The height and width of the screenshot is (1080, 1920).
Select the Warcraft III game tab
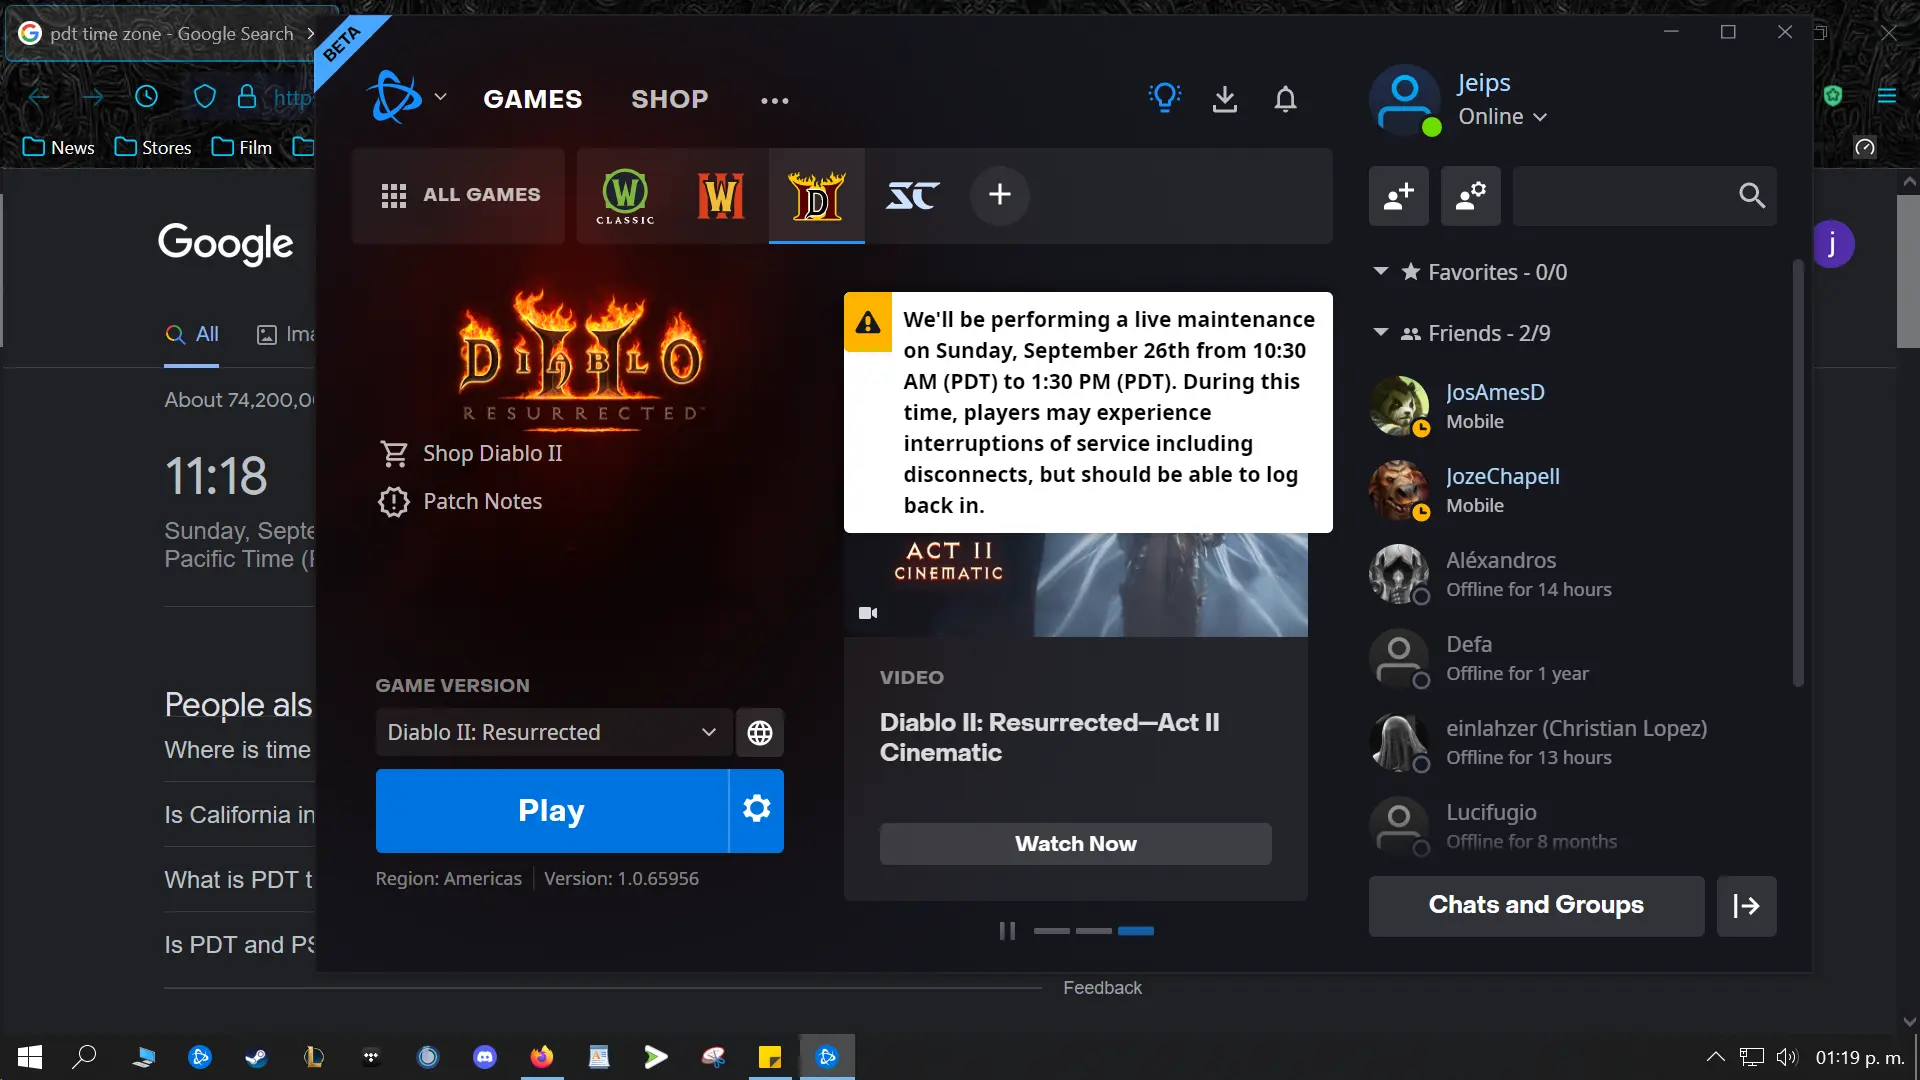click(721, 195)
